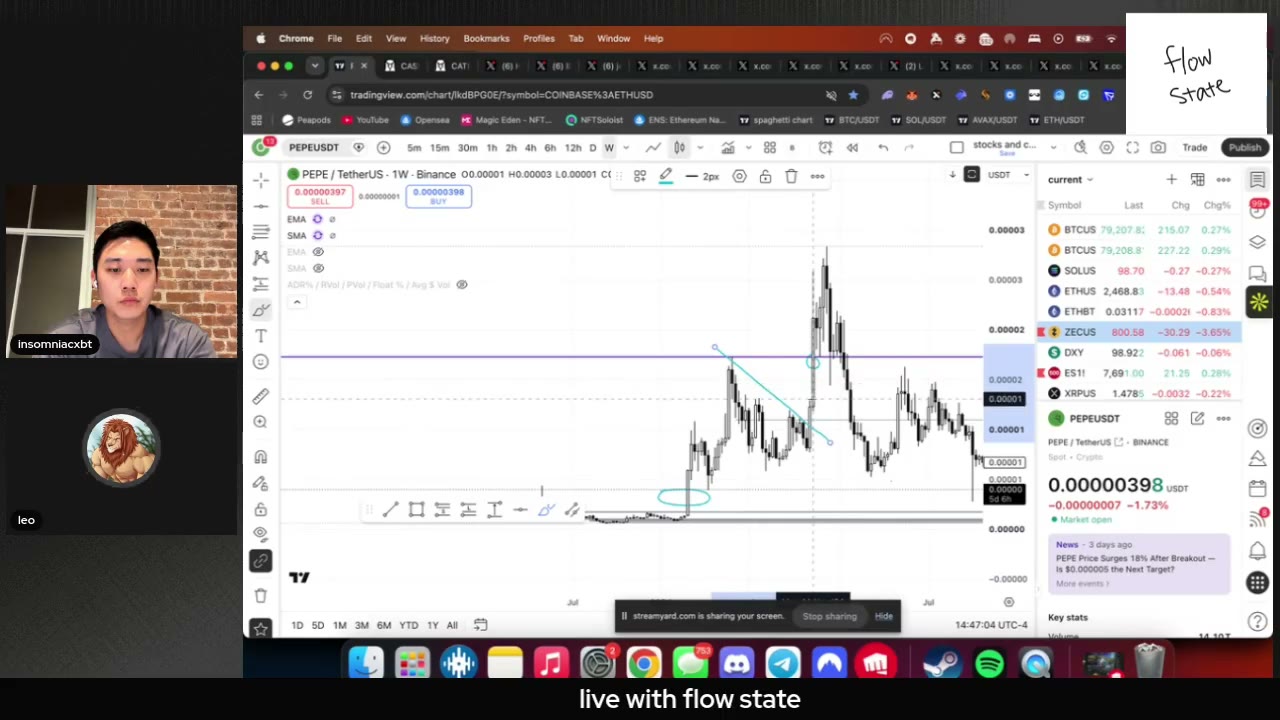Select the 4h timeframe
The height and width of the screenshot is (720, 1280).
tap(530, 148)
